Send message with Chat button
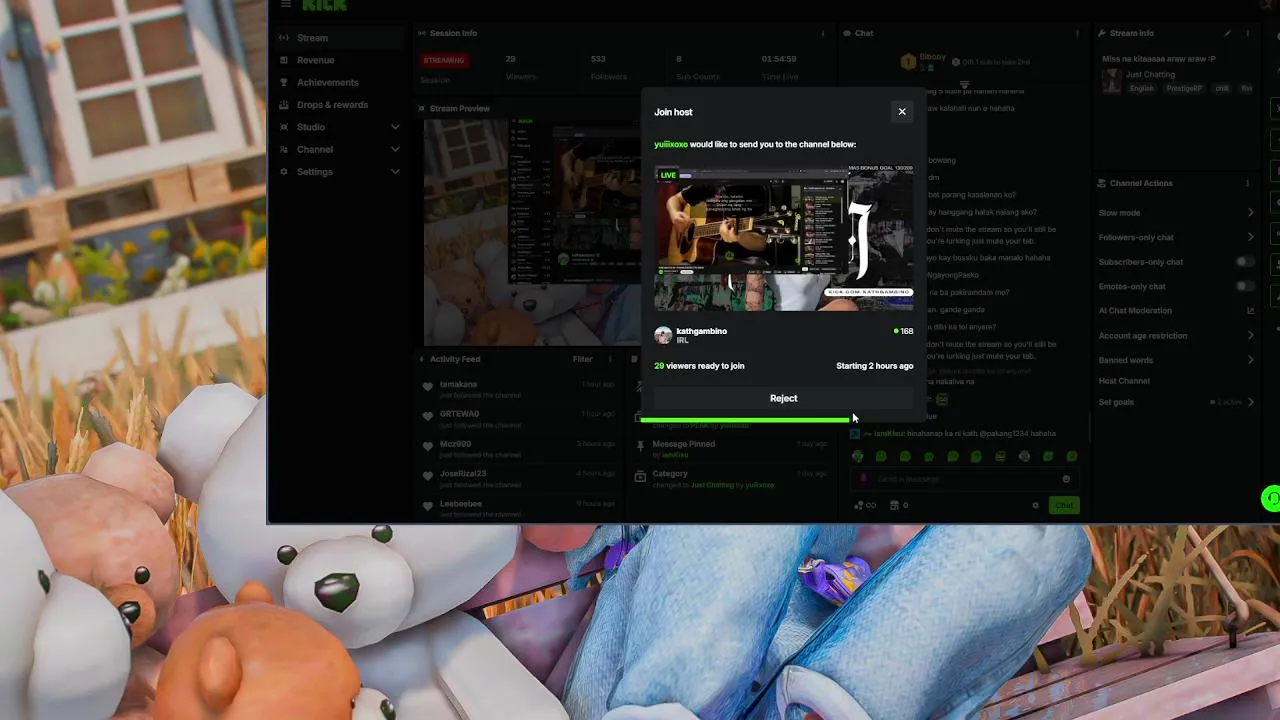The width and height of the screenshot is (1280, 720). point(1064,505)
